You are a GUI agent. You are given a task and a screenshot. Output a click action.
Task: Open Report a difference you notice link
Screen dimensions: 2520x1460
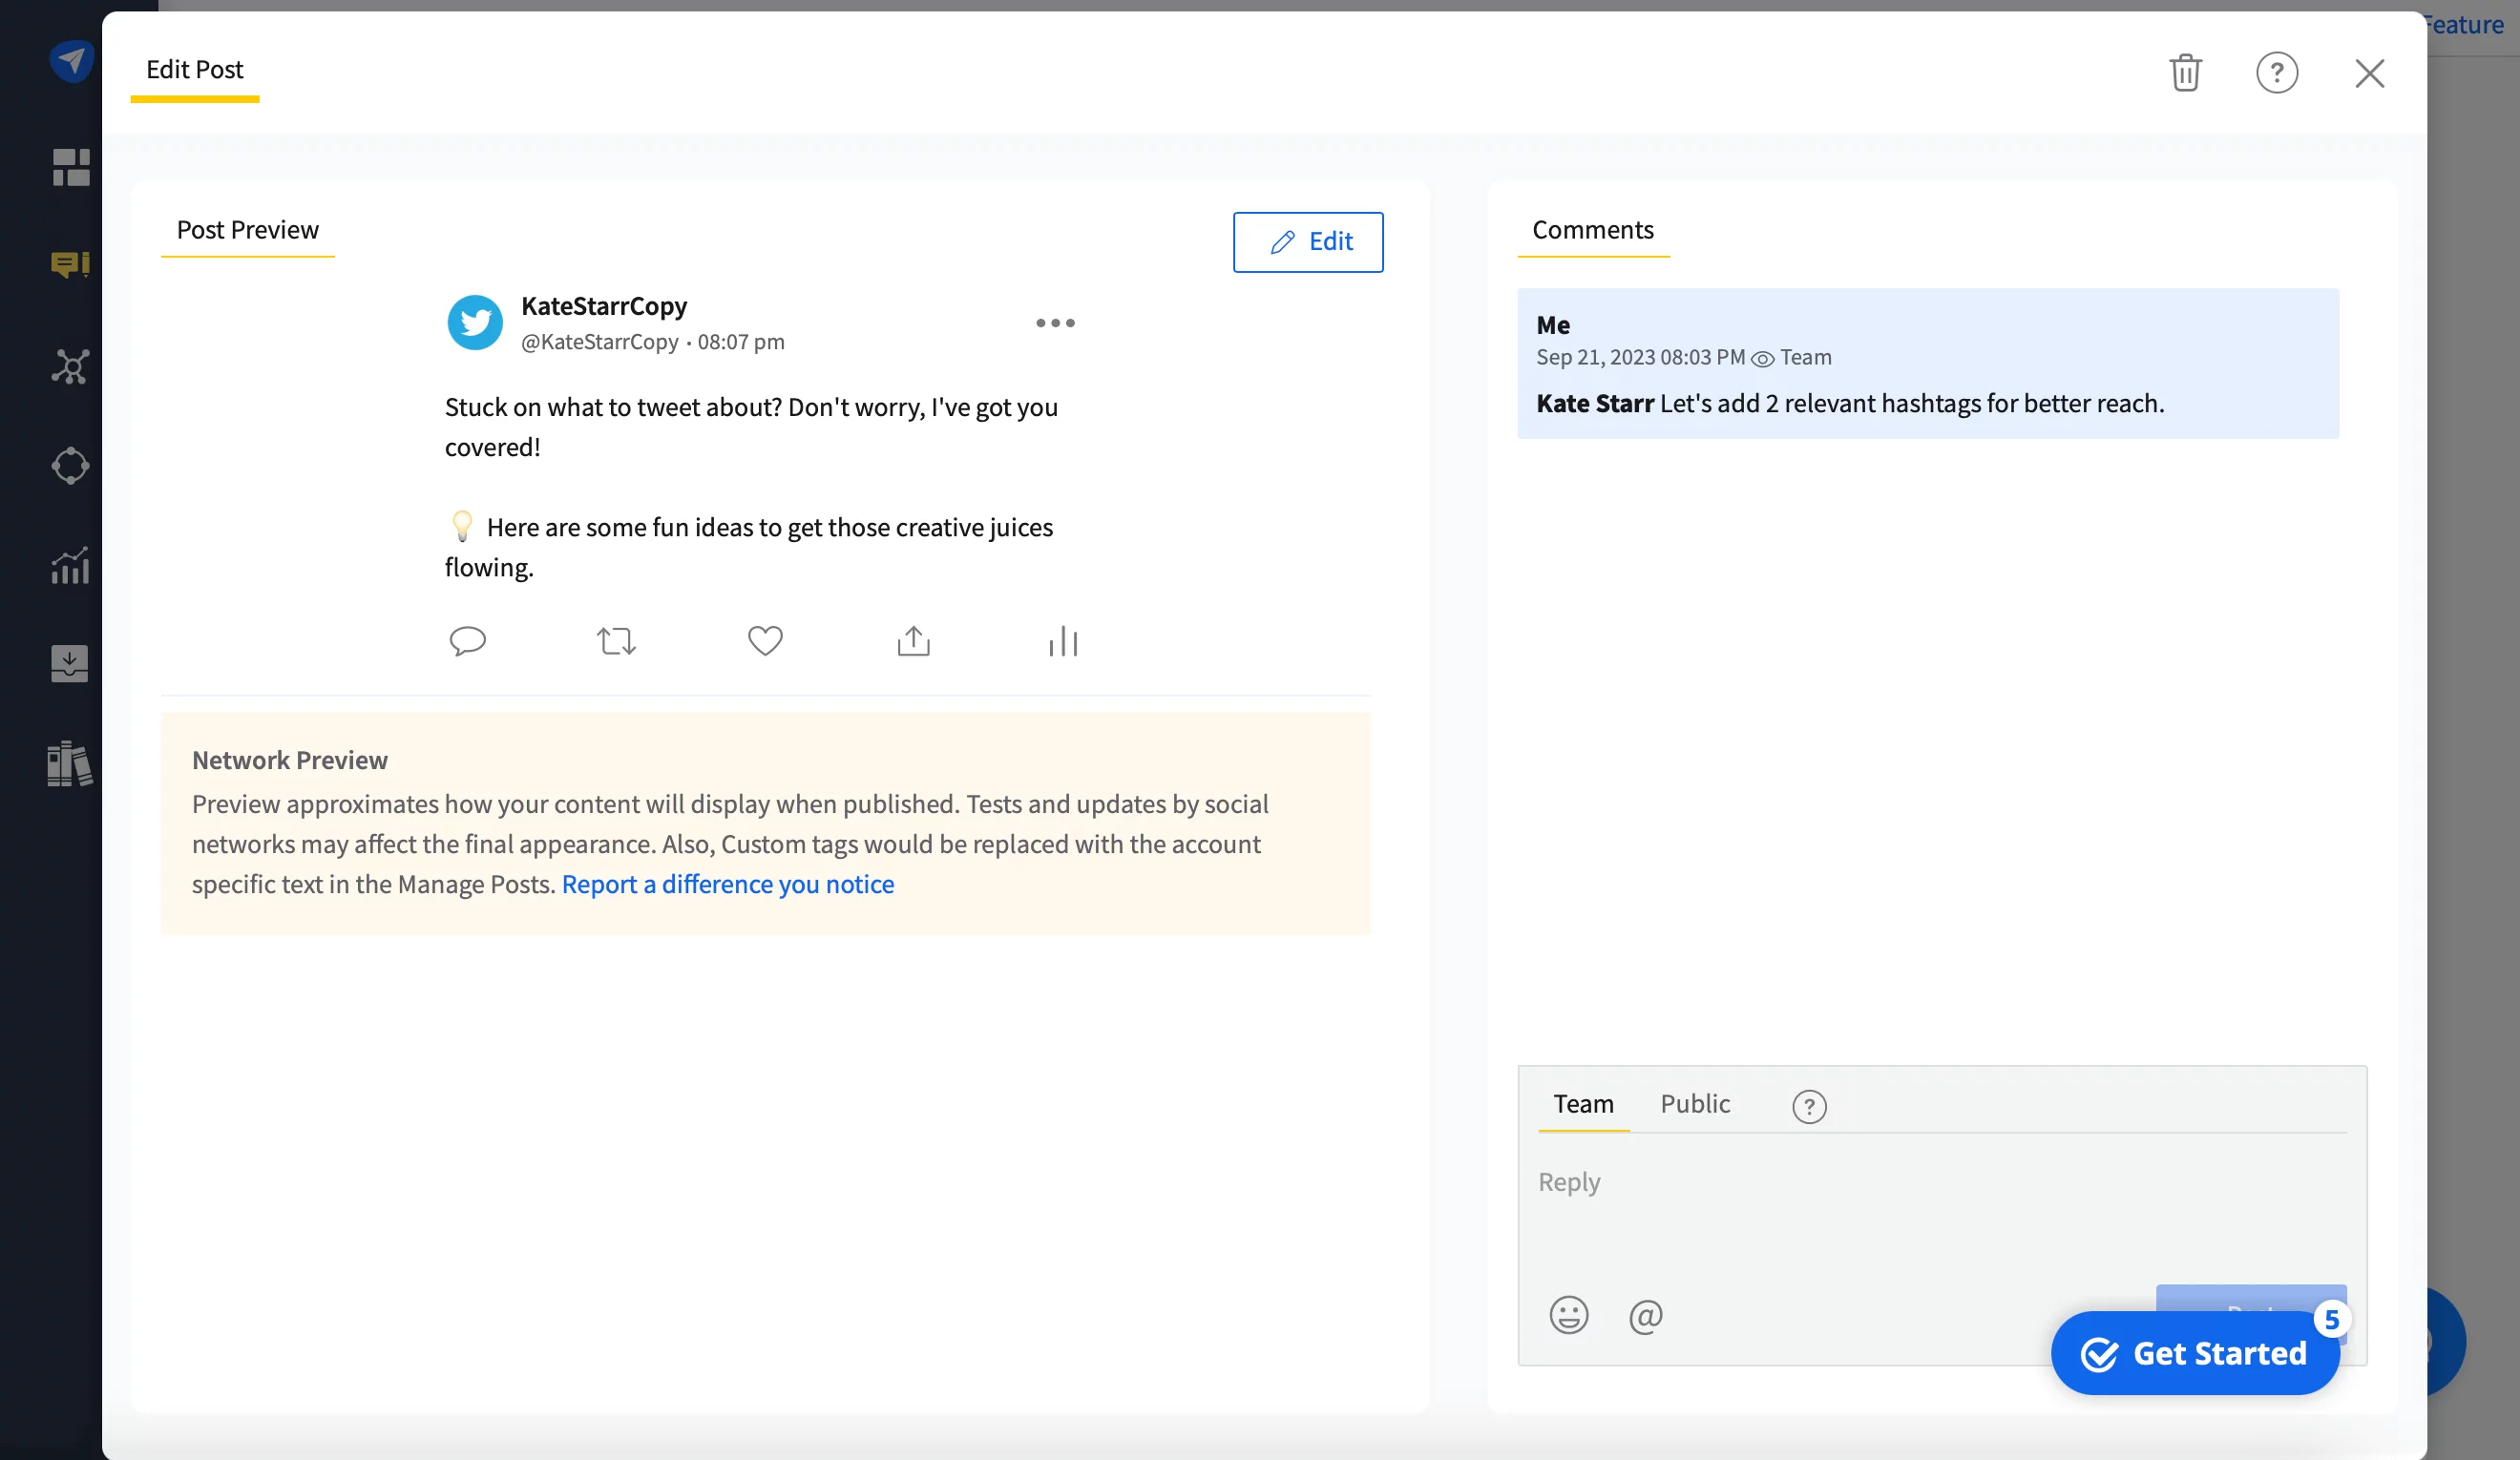click(727, 884)
